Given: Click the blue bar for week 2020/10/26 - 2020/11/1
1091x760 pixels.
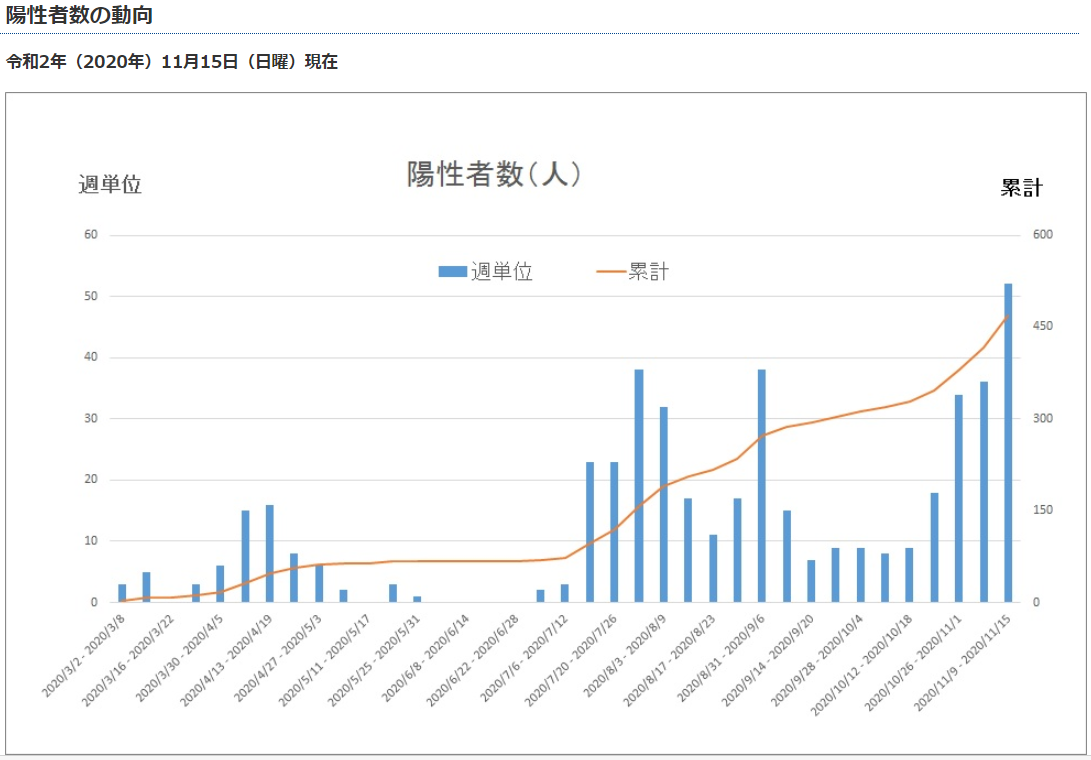Looking at the screenshot, I should pyautogui.click(x=959, y=498).
